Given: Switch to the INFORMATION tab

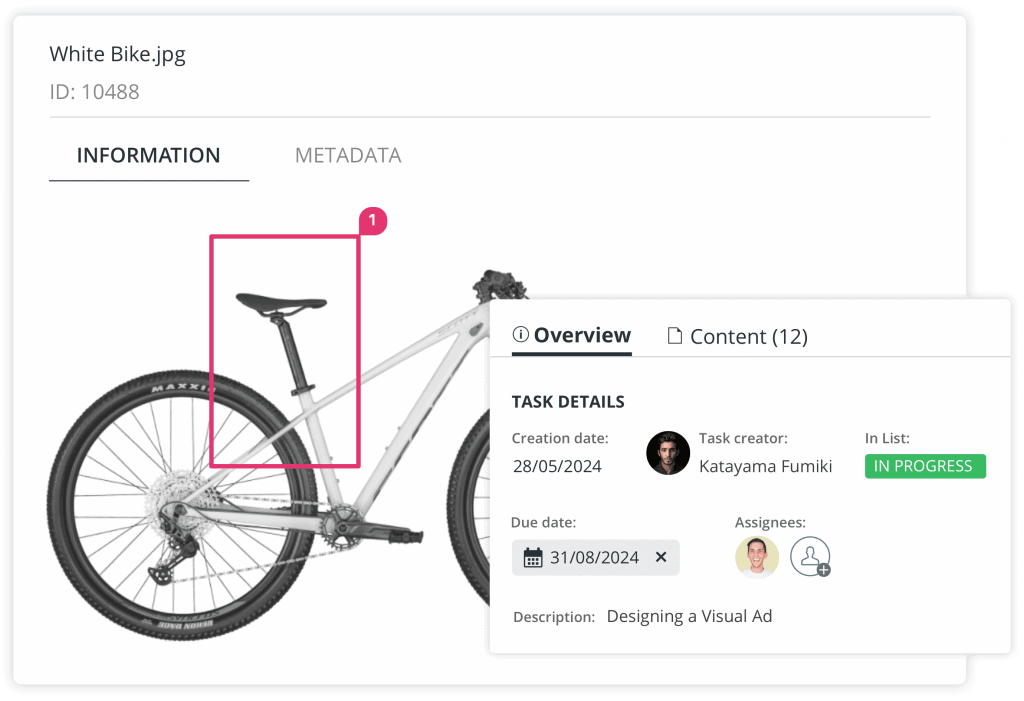Looking at the screenshot, I should coord(148,156).
